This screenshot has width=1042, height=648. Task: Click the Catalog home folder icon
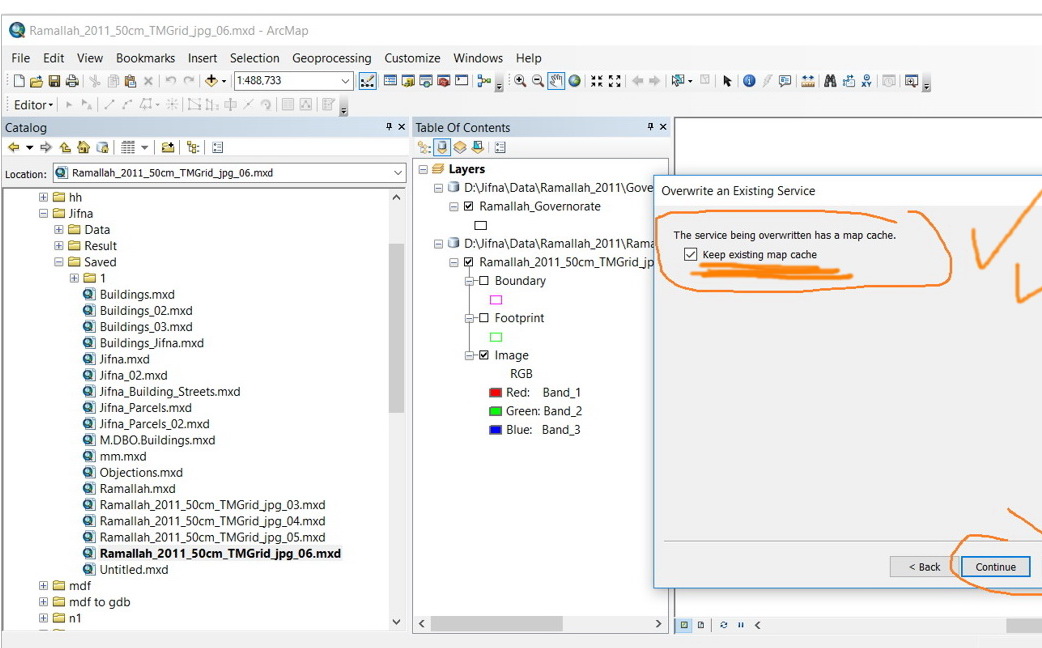(84, 148)
